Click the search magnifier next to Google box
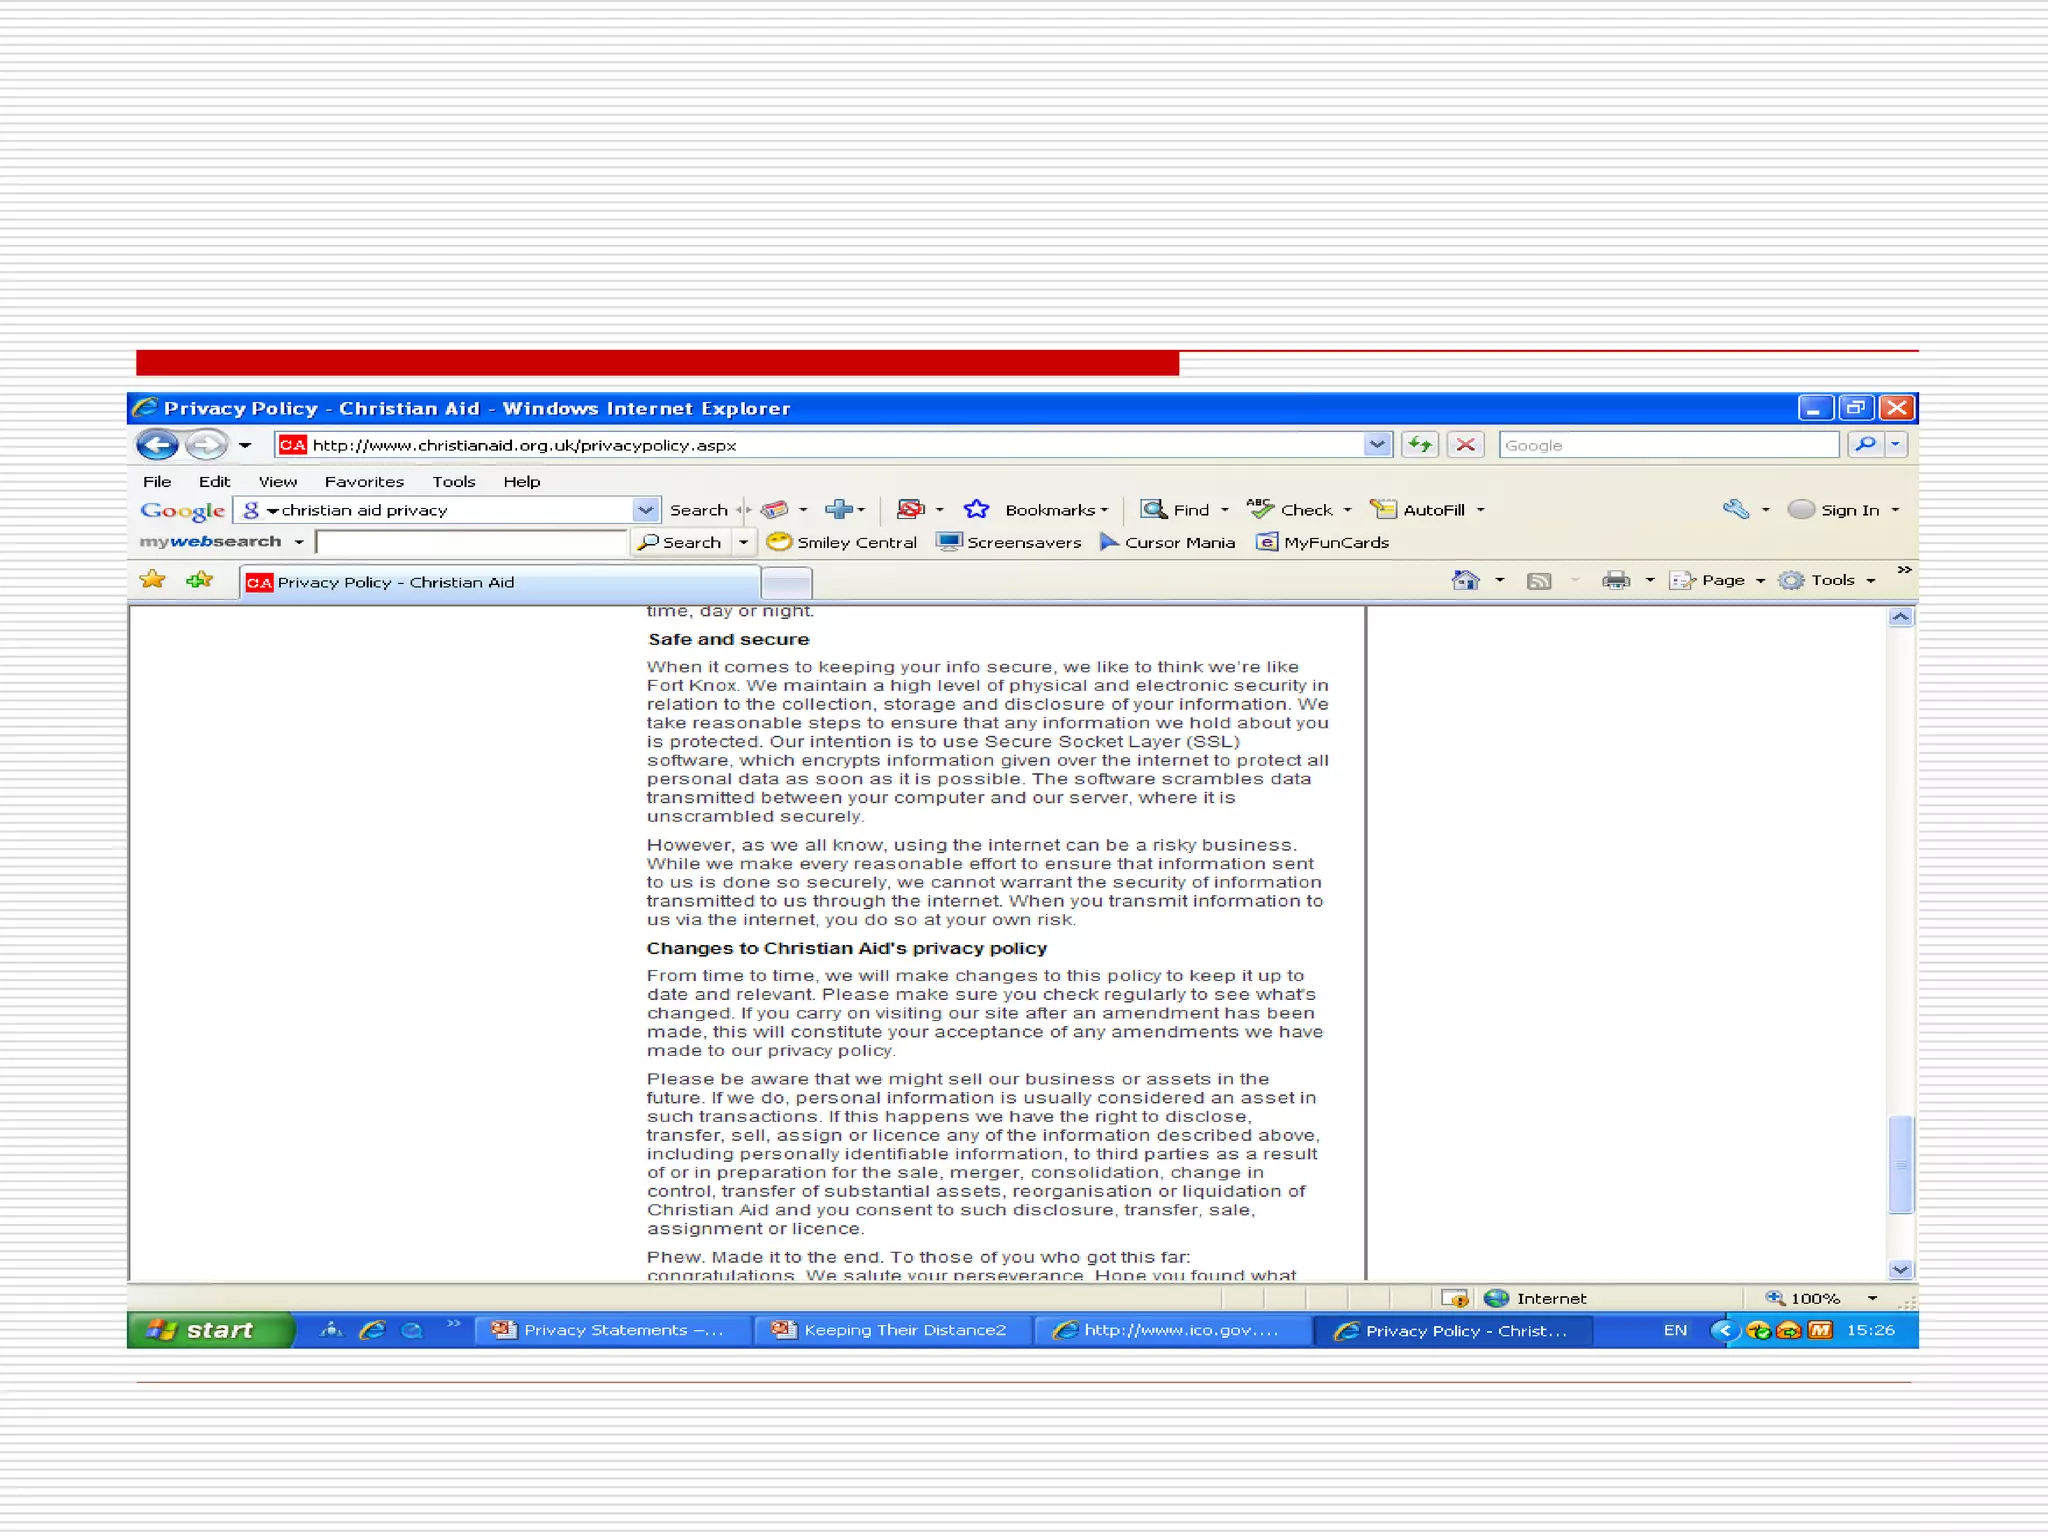 pyautogui.click(x=1865, y=444)
